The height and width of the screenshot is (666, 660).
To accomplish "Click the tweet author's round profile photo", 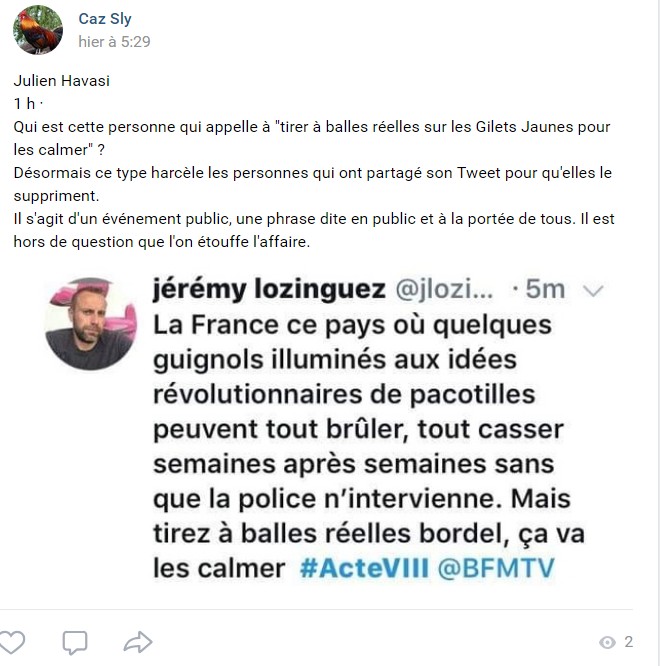I will click(x=90, y=324).
